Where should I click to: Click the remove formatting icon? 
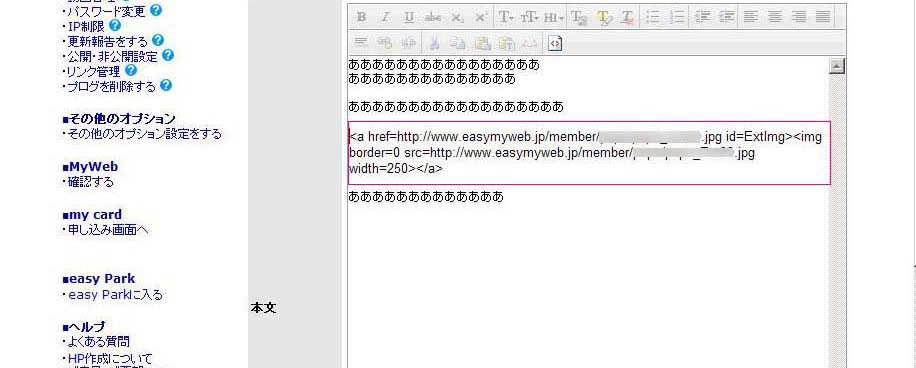628,18
